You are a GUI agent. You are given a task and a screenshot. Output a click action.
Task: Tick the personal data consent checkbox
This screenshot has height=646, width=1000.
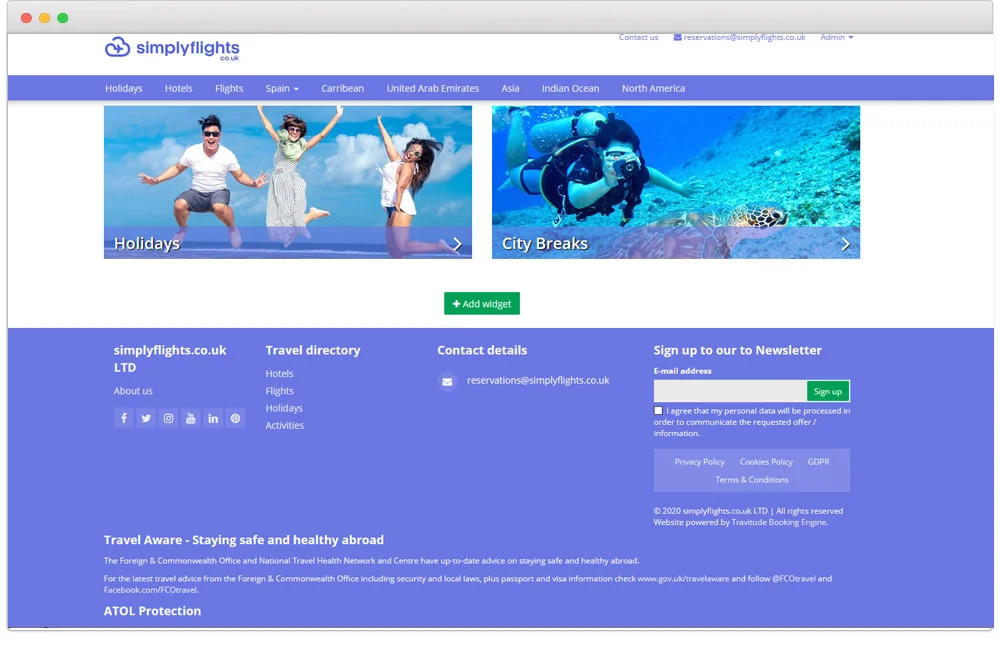coord(658,410)
